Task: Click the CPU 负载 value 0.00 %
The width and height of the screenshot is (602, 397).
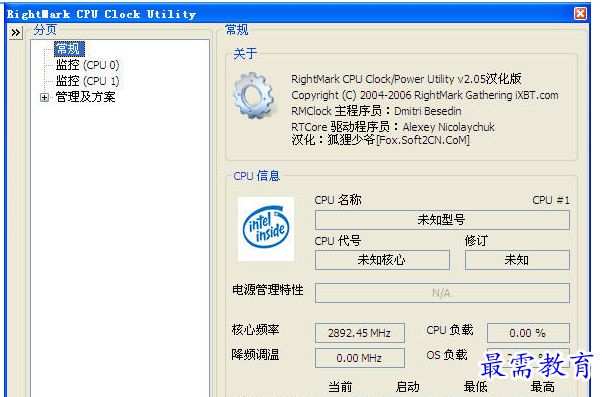Action: click(528, 333)
